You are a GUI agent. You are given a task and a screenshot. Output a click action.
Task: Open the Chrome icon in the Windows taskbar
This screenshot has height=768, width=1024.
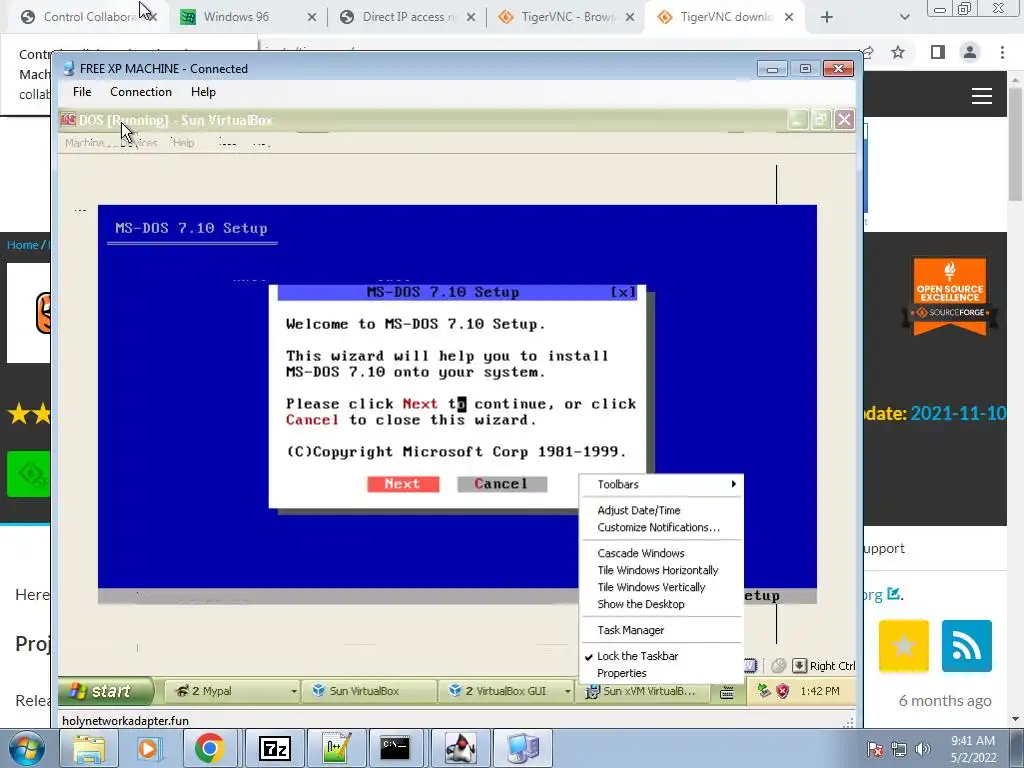(x=210, y=748)
